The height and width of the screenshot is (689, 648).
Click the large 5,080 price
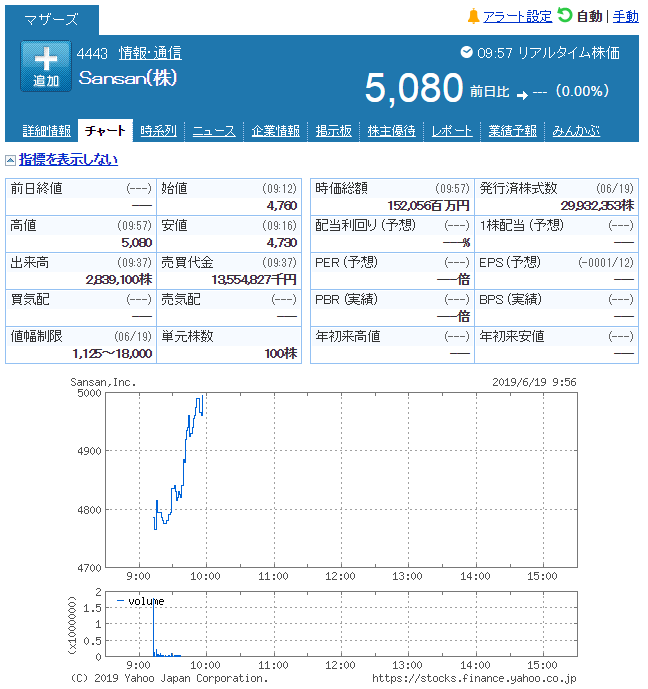point(414,88)
